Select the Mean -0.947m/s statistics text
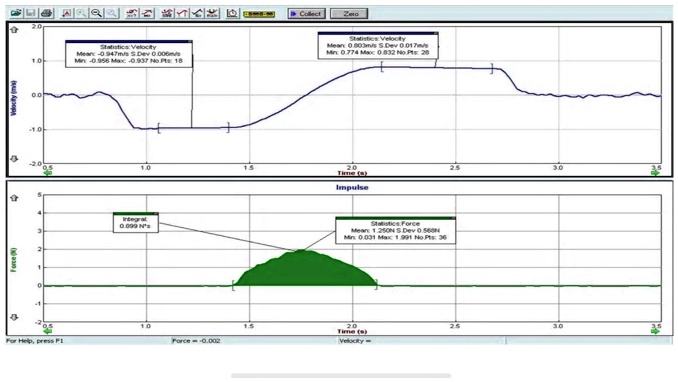Screen dimensions: 678x382 (x=128, y=54)
